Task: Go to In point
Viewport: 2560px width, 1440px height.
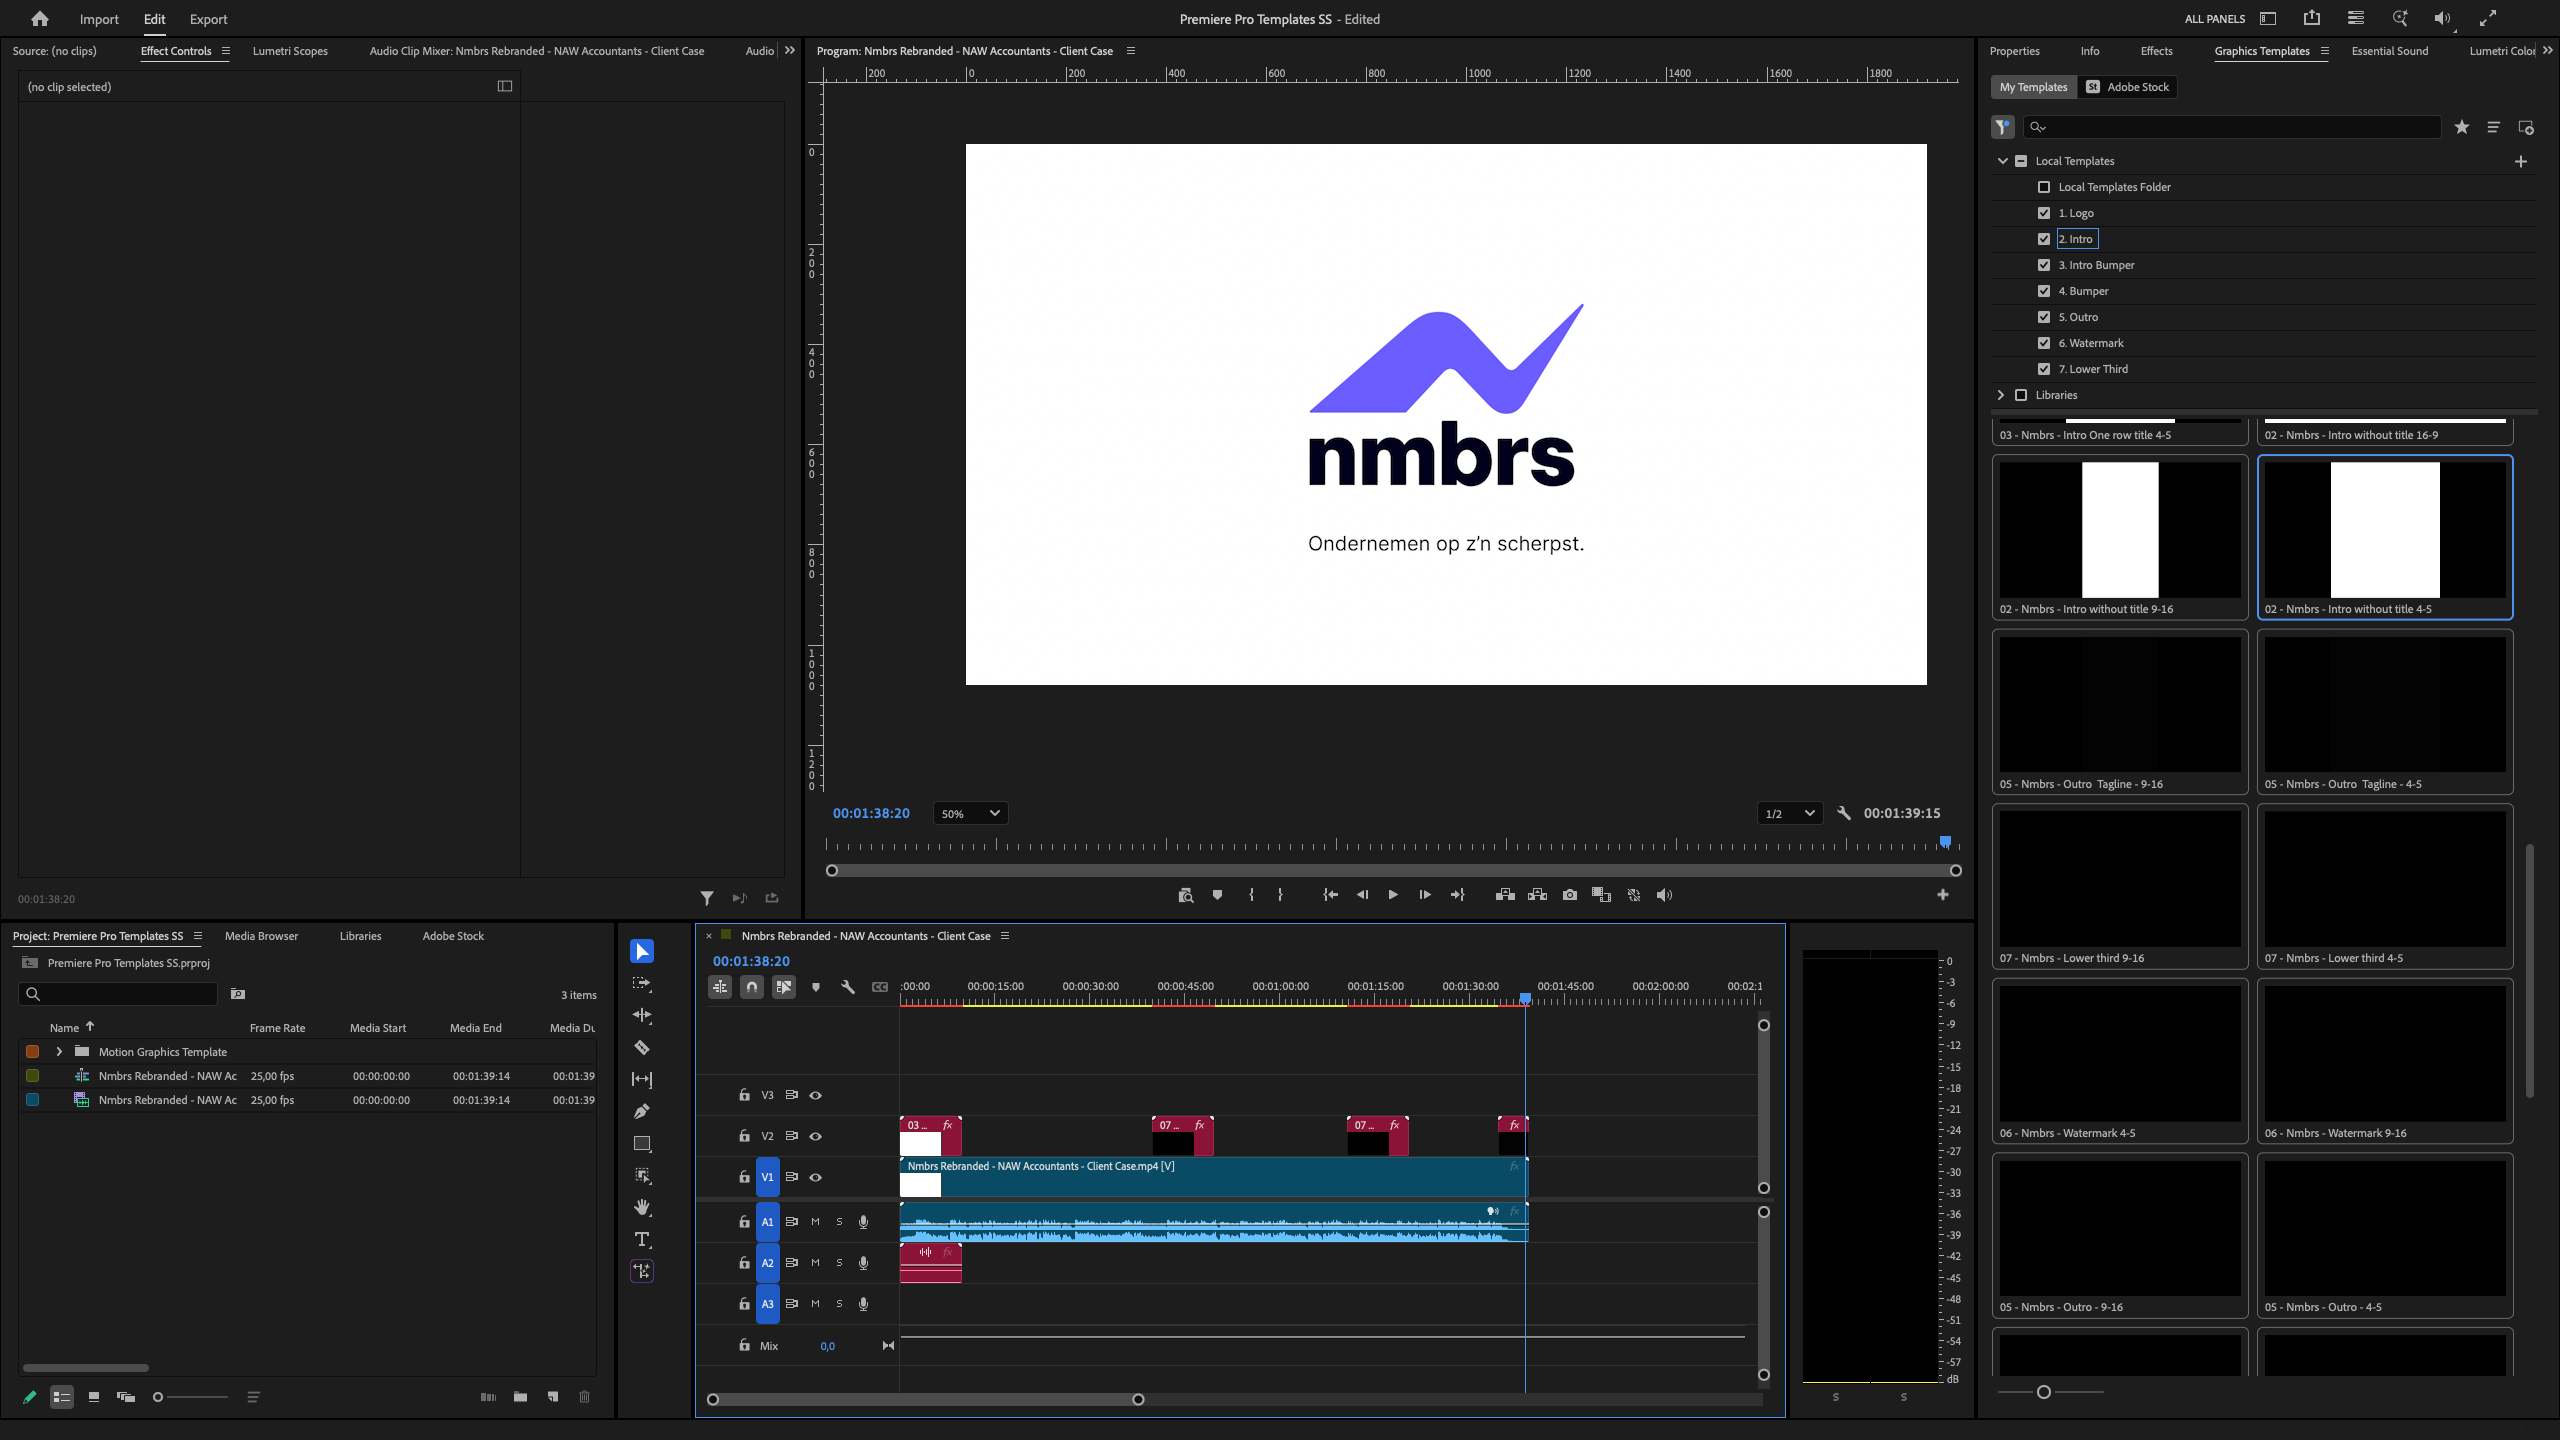Action: [1330, 895]
